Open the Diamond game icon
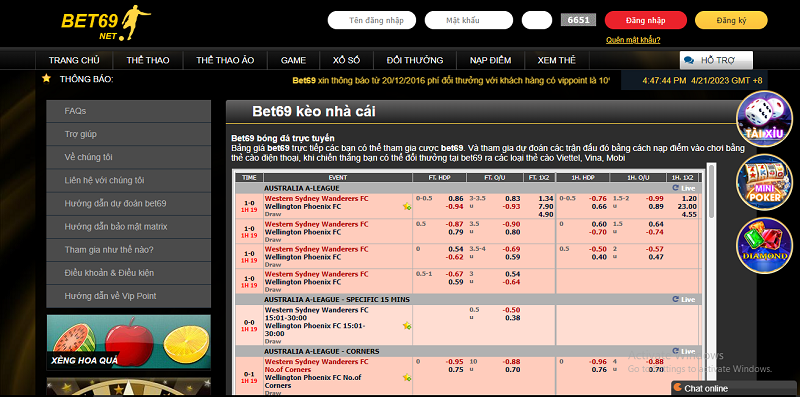Screen dimensions: 800x397 pyautogui.click(x=764, y=245)
